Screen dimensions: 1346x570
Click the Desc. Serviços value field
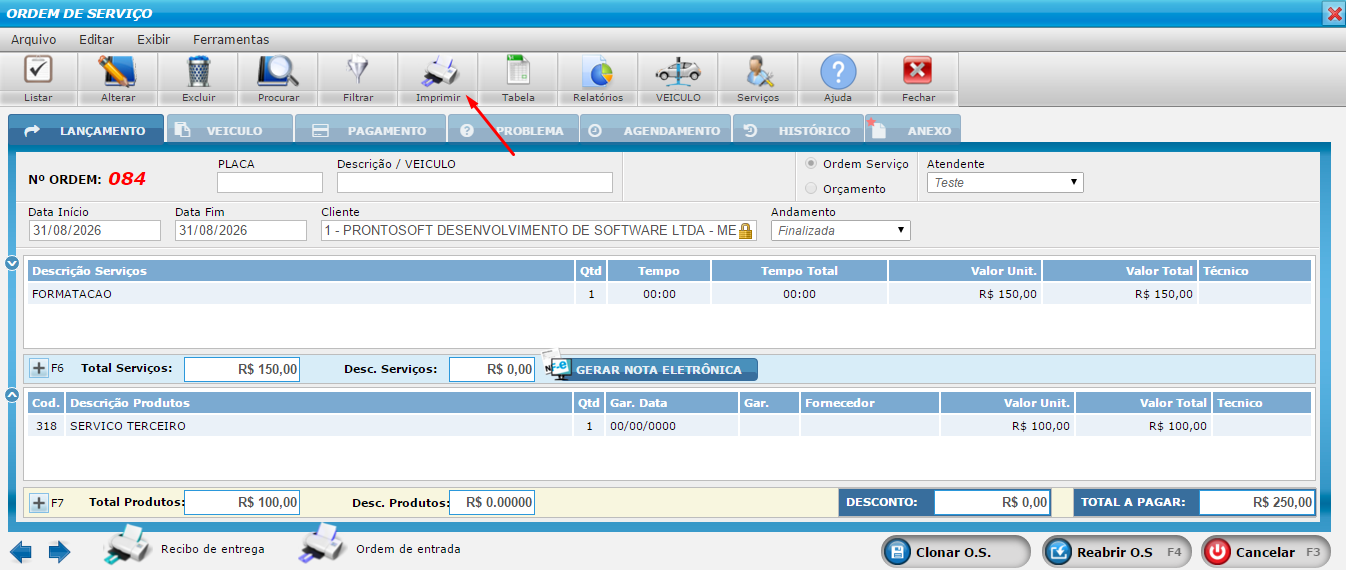tap(492, 369)
